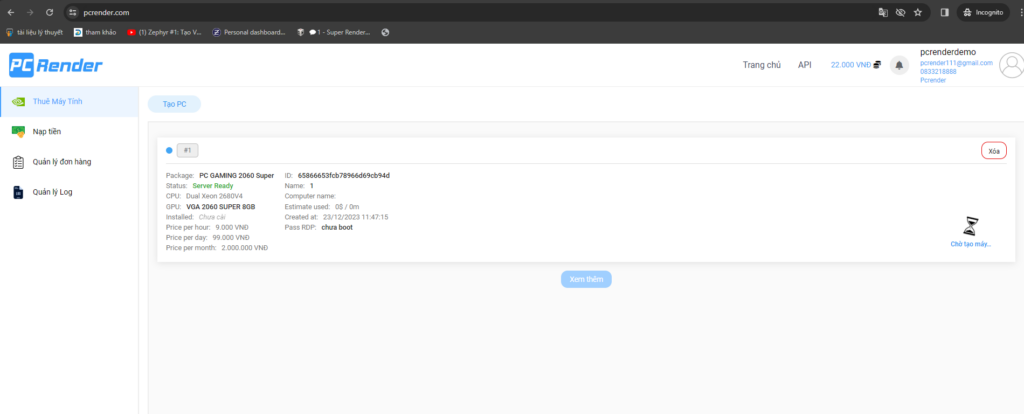
Task: Click the Server Ready status text
Action: tap(213, 185)
